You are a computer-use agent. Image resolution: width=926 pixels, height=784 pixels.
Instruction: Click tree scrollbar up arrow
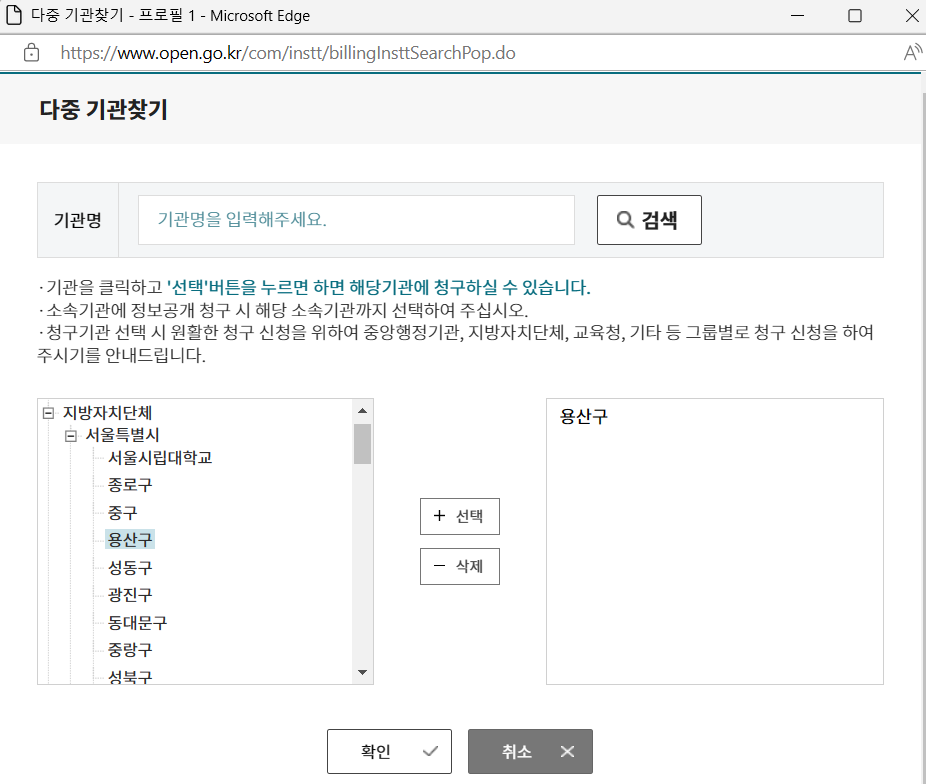click(x=363, y=410)
